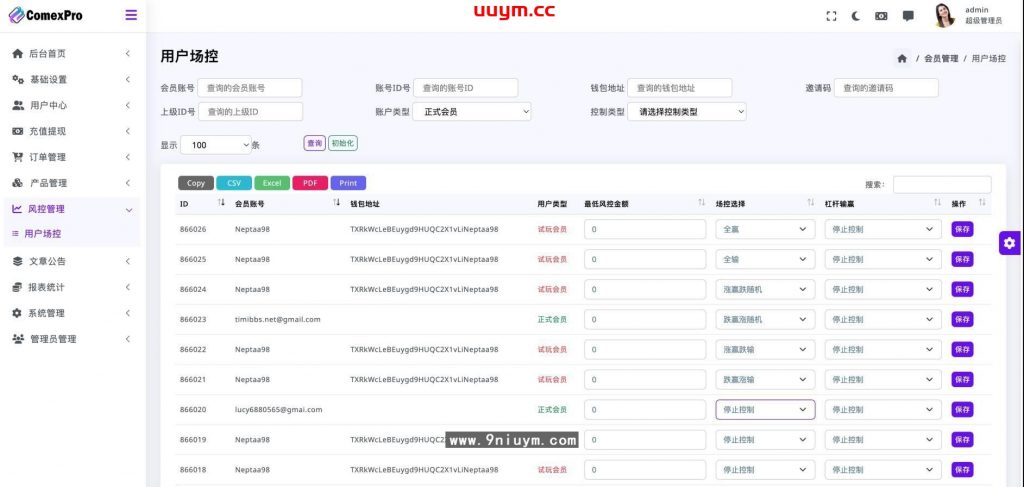
Task: Select 用户场控 submenu item in sidebar
Action: 42,233
